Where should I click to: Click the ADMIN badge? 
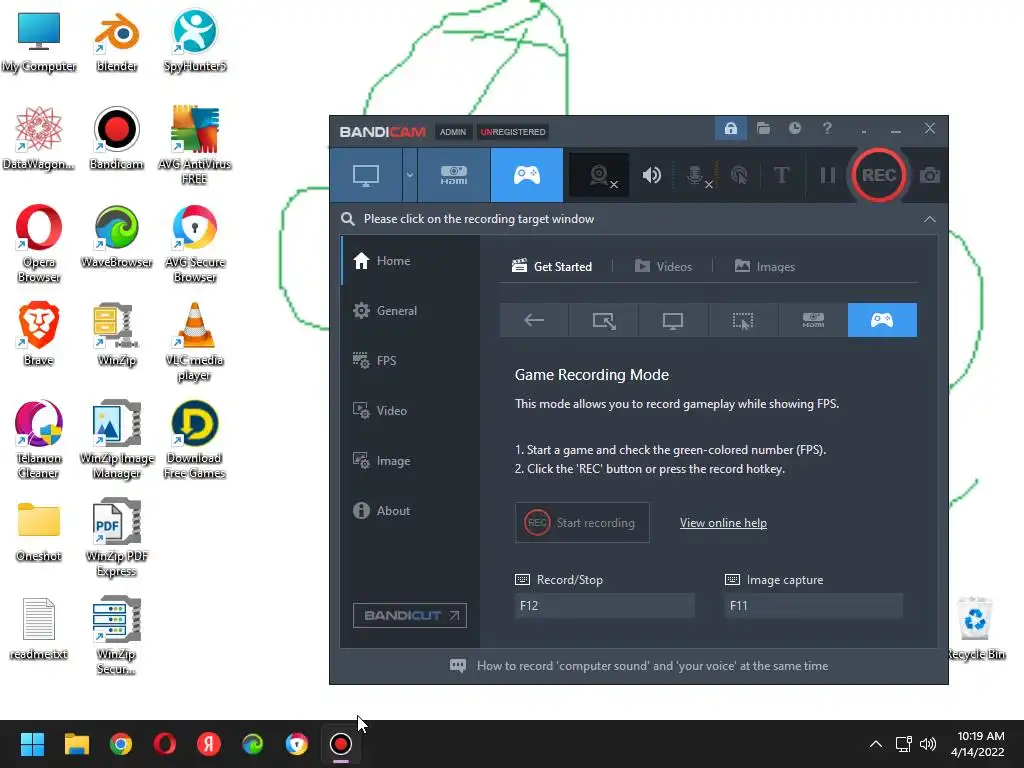[453, 132]
